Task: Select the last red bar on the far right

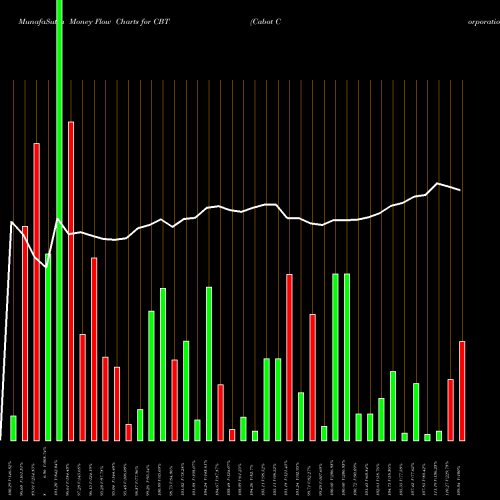Action: coord(462,391)
